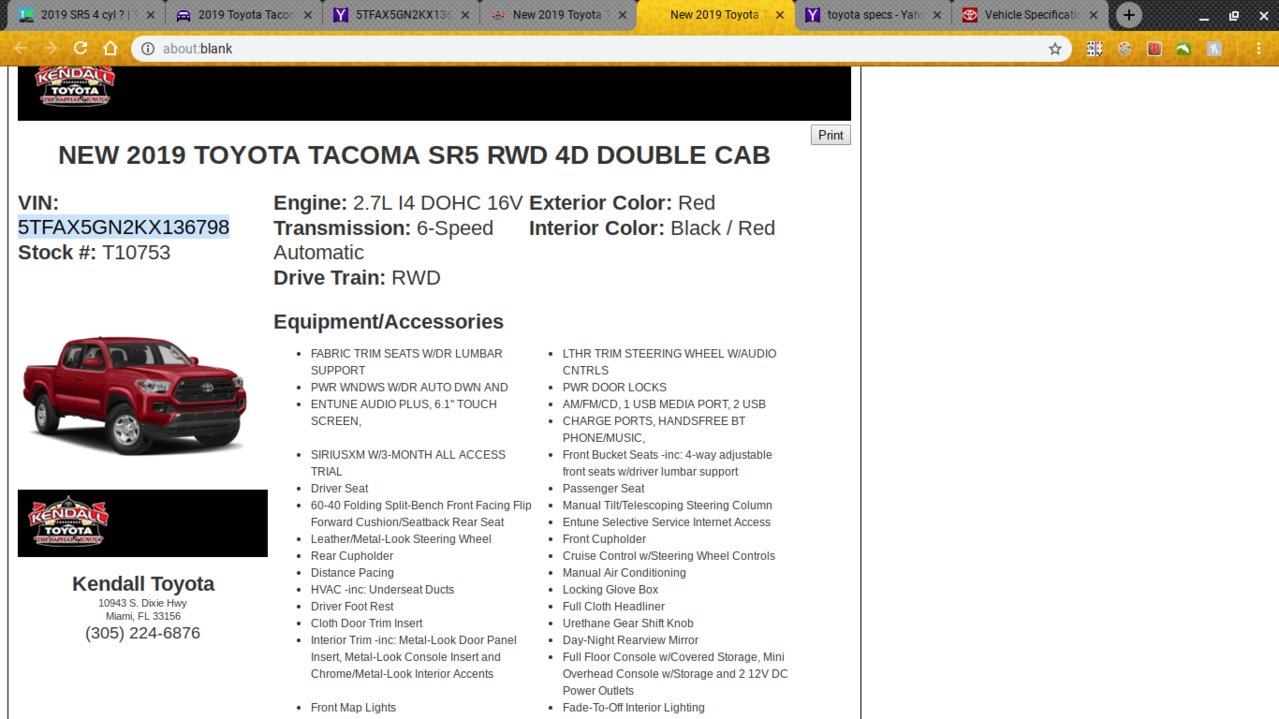
Task: Click the 'Interior Color: Black / Red' text
Action: pyautogui.click(x=652, y=228)
